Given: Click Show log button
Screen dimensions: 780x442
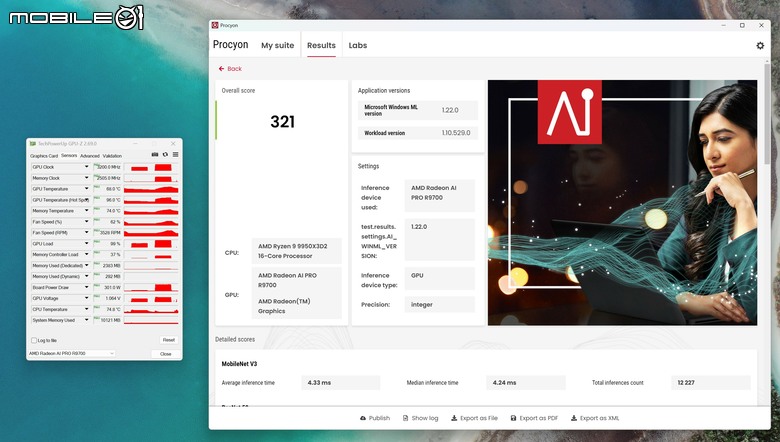Looking at the screenshot, I should point(420,418).
